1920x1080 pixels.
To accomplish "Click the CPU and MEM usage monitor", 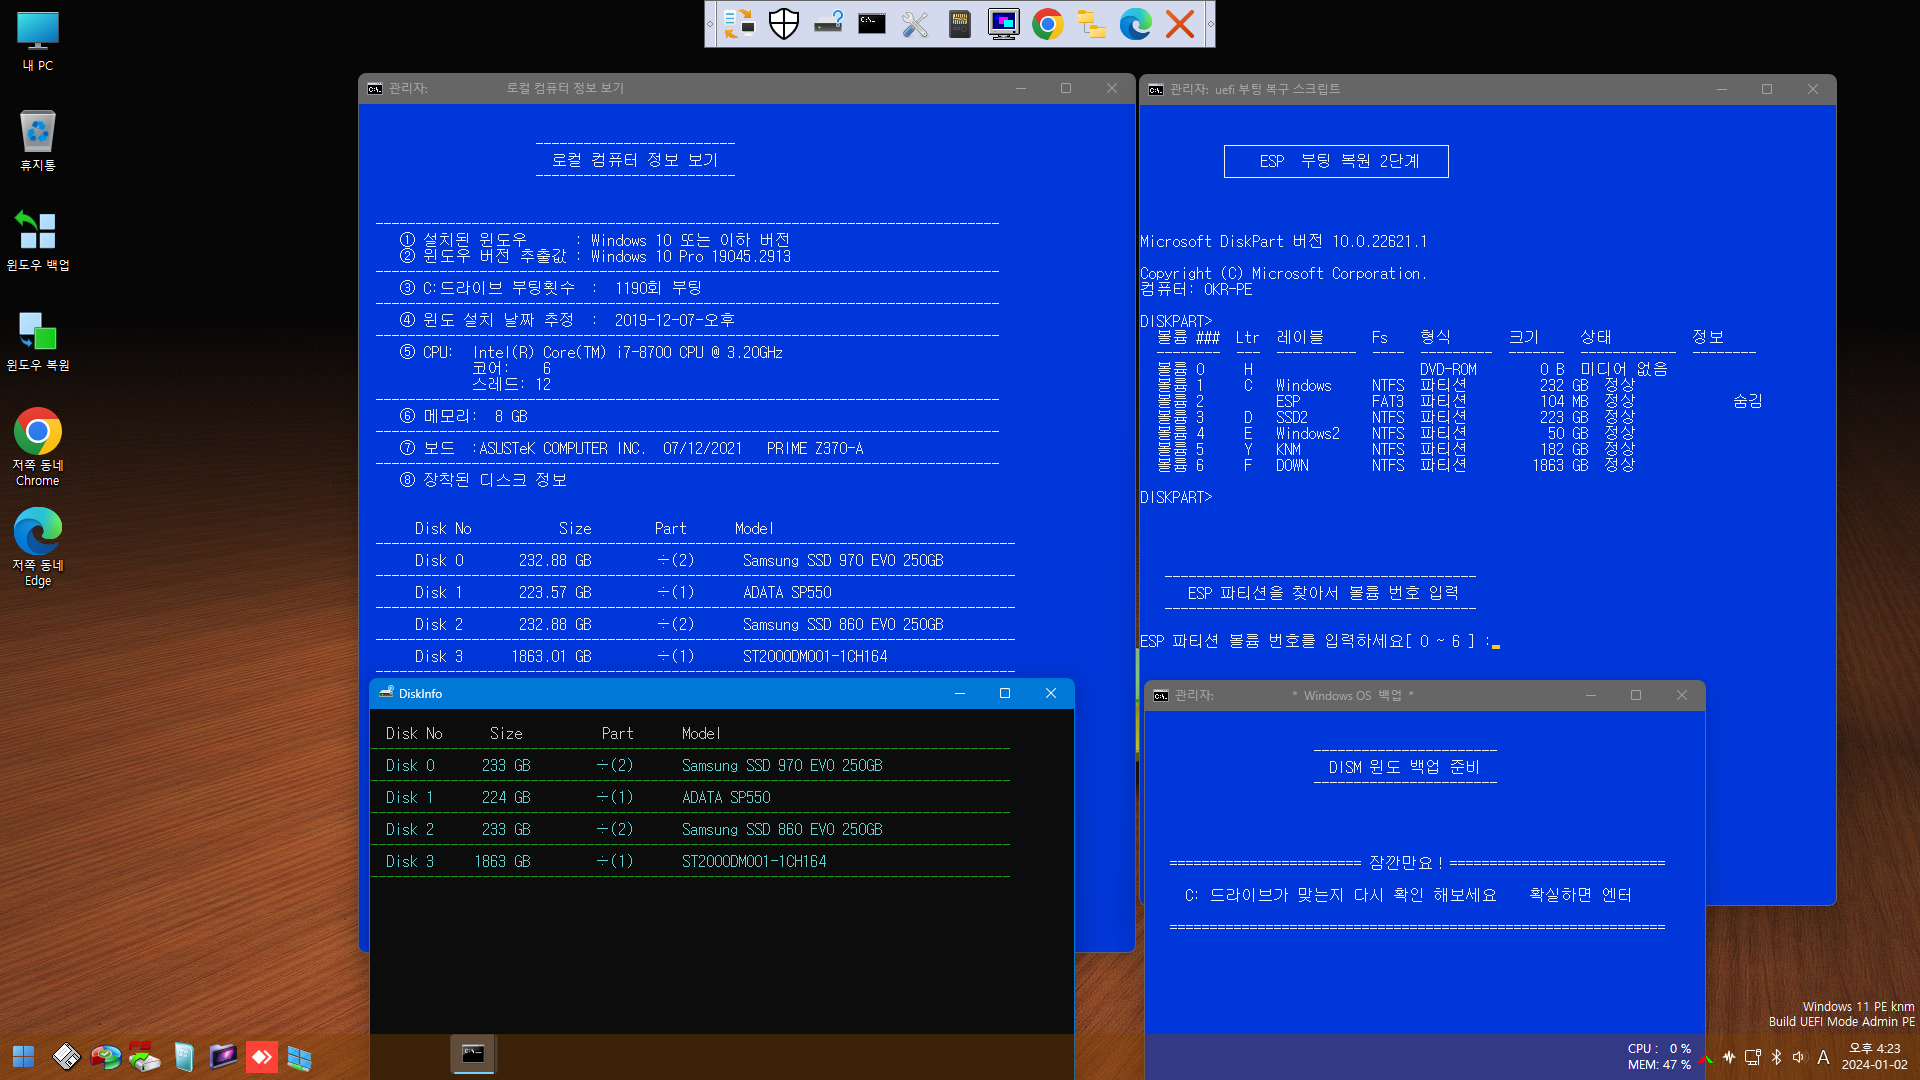I will [x=1659, y=1057].
